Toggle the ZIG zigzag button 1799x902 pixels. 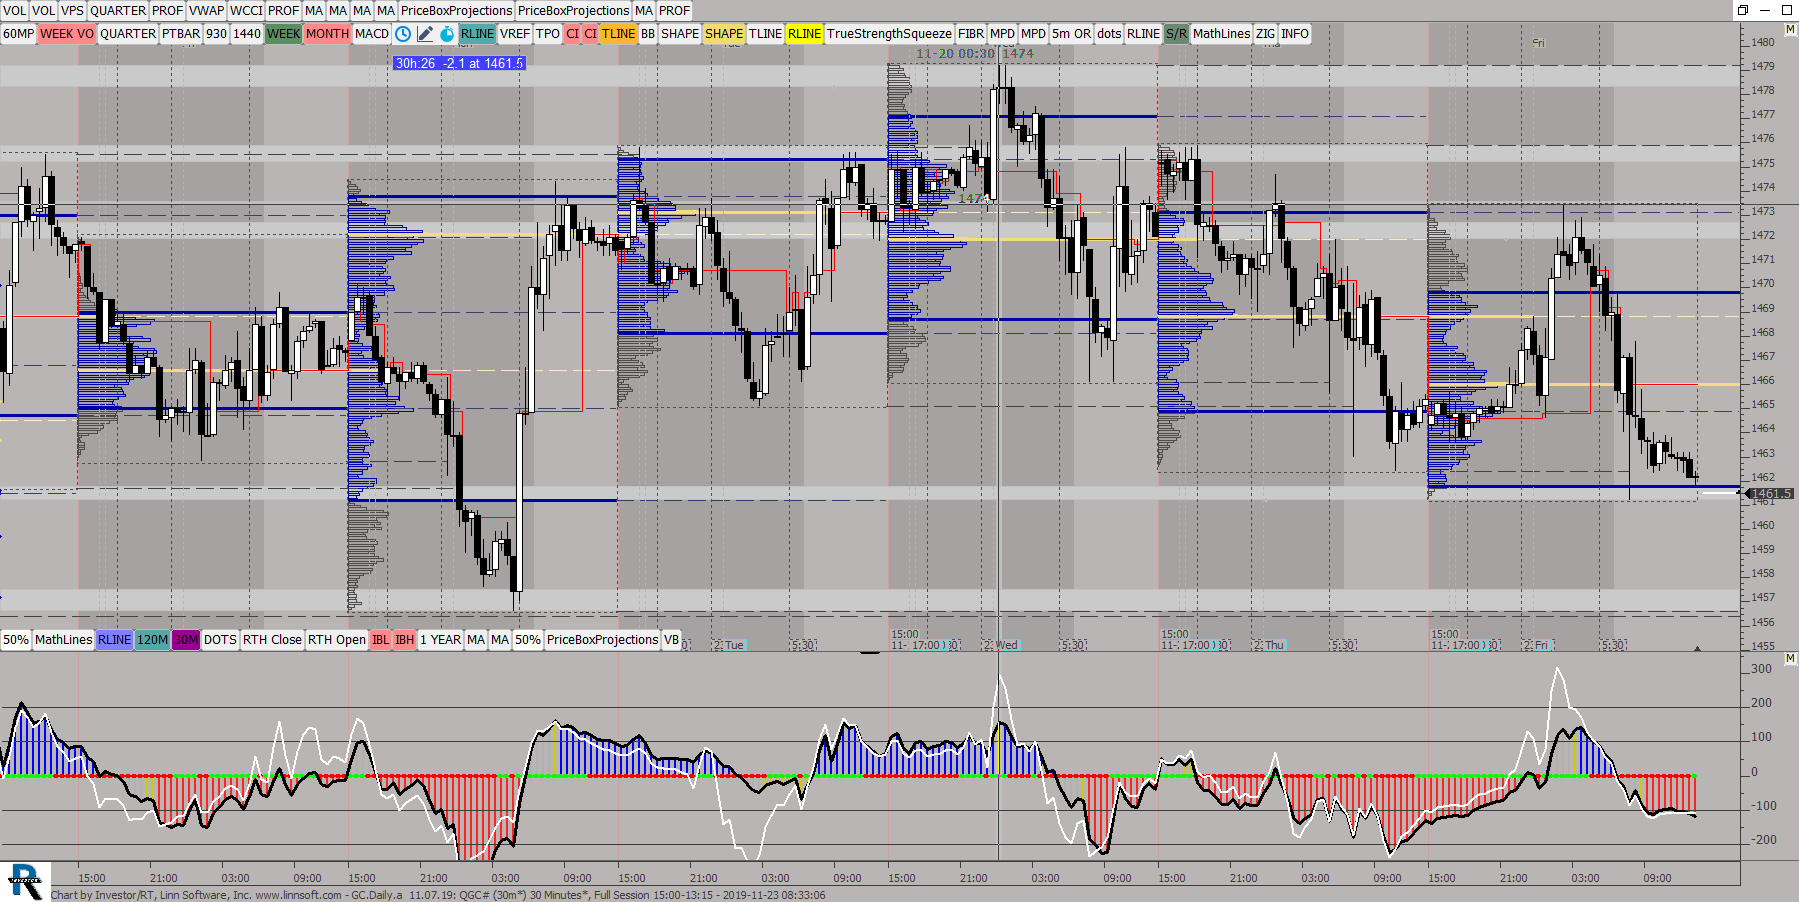click(x=1266, y=34)
